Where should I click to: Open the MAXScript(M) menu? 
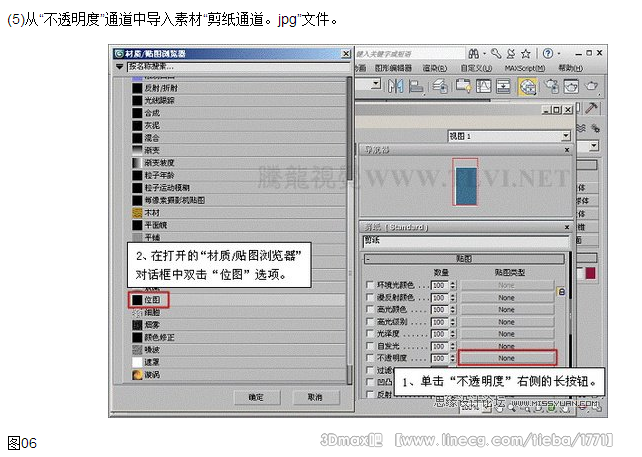click(524, 68)
